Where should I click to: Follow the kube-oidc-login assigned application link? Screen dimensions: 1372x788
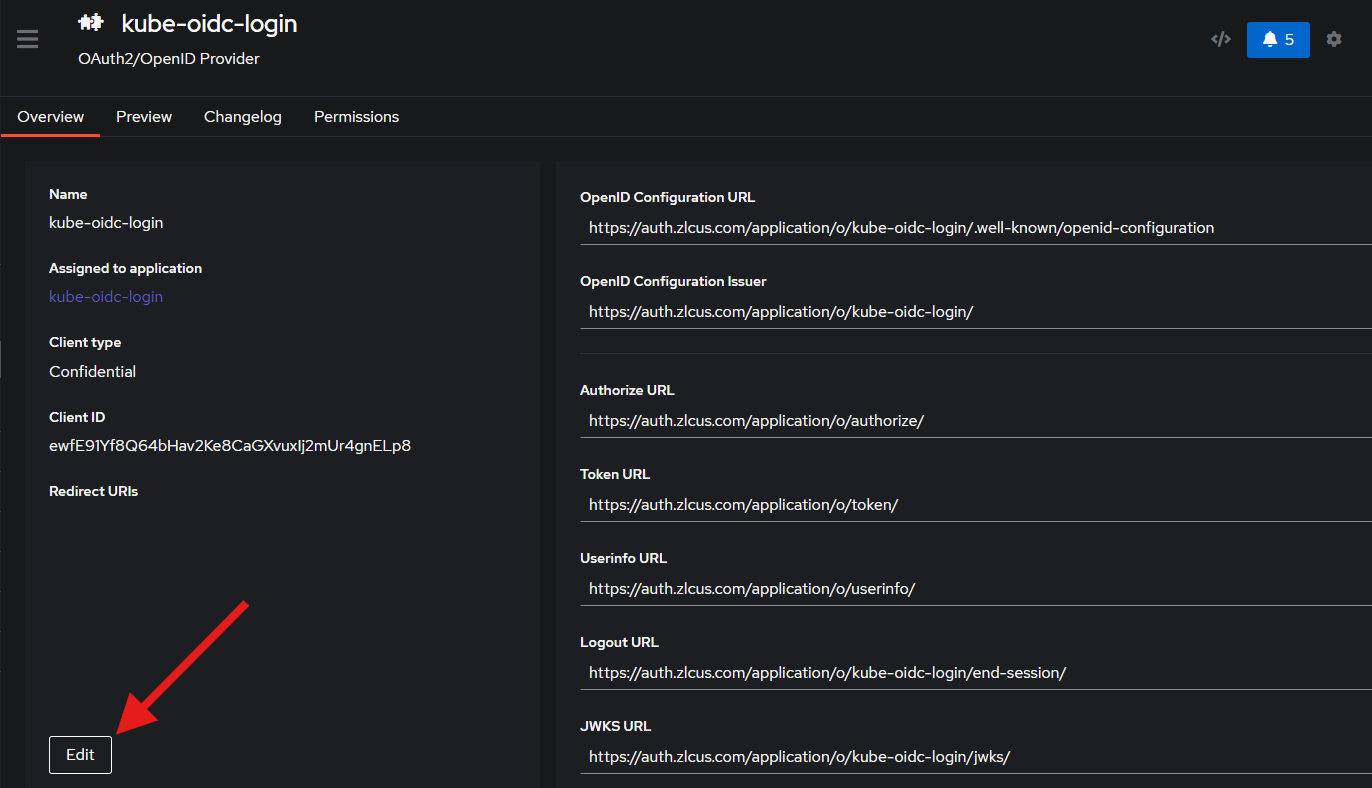tap(106, 297)
